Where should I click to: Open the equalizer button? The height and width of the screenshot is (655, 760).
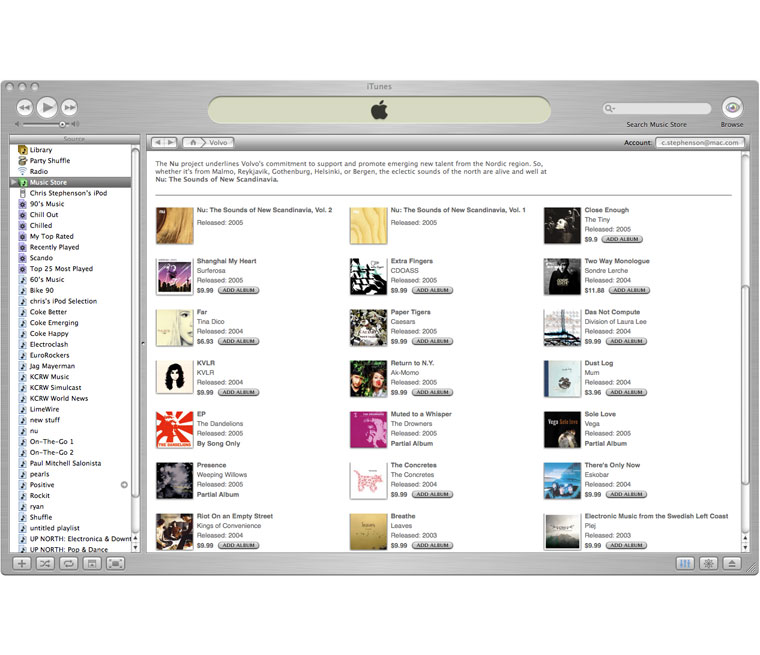(685, 563)
